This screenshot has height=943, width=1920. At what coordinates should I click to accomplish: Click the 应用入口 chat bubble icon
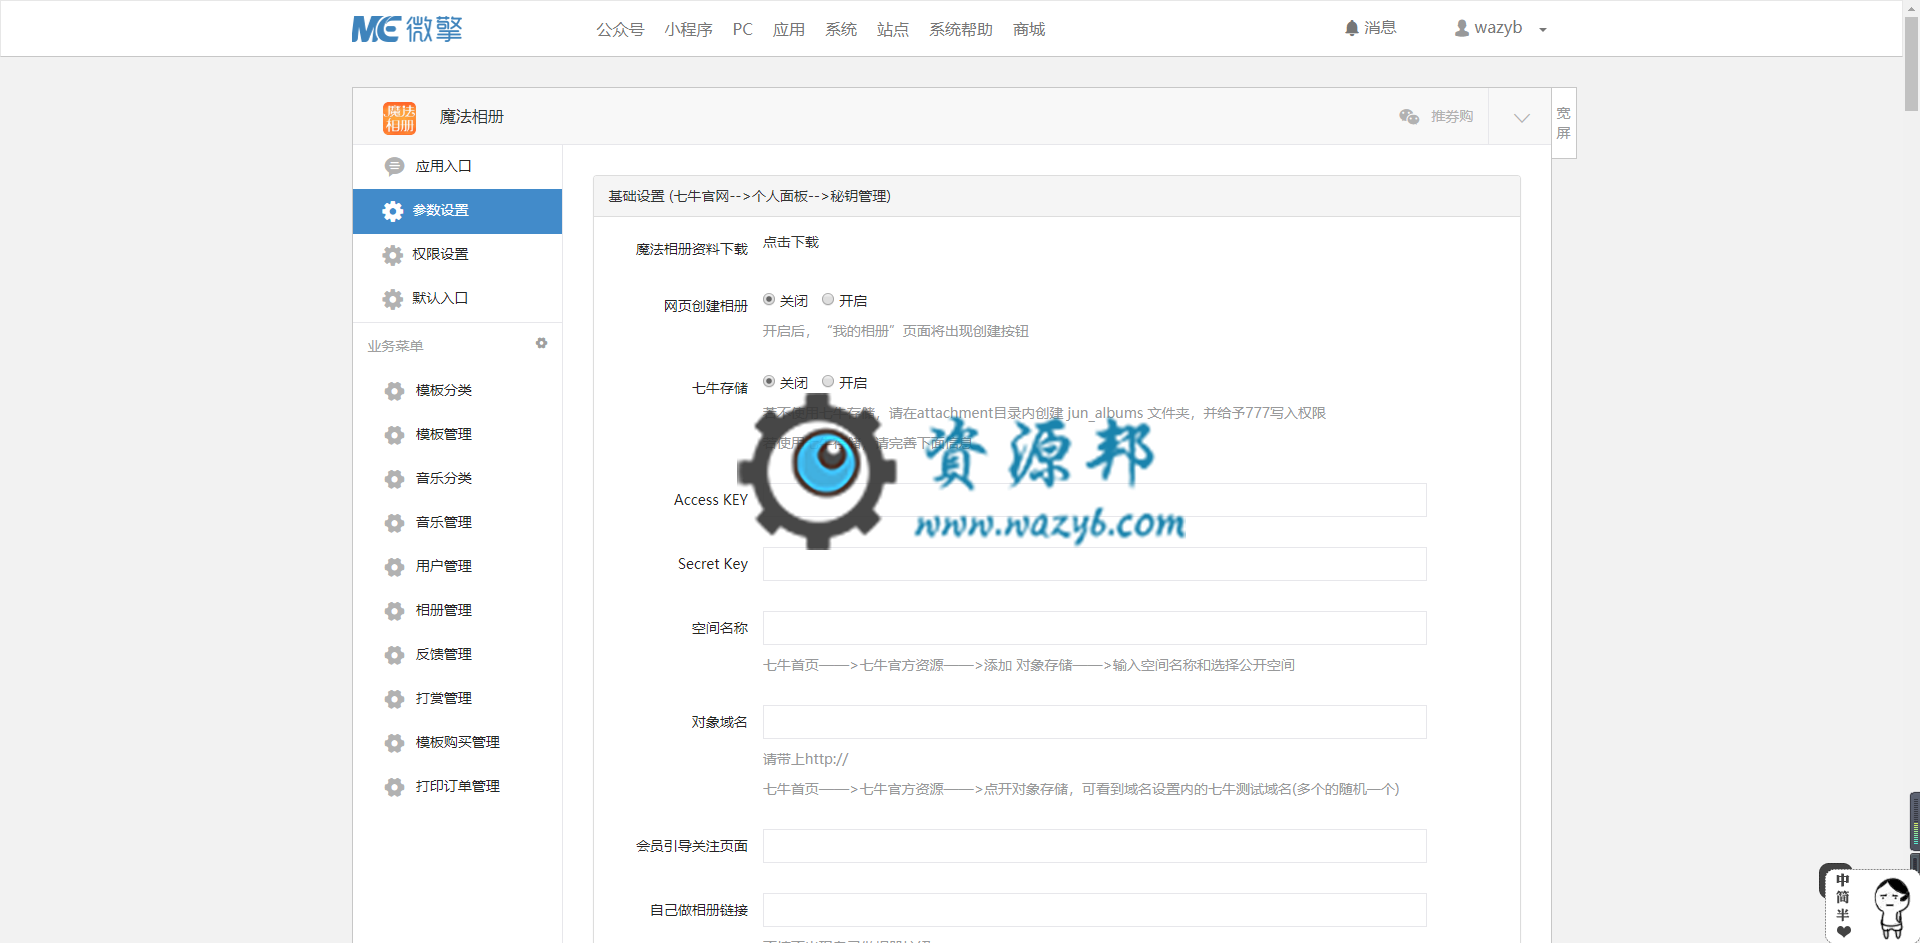coord(394,167)
